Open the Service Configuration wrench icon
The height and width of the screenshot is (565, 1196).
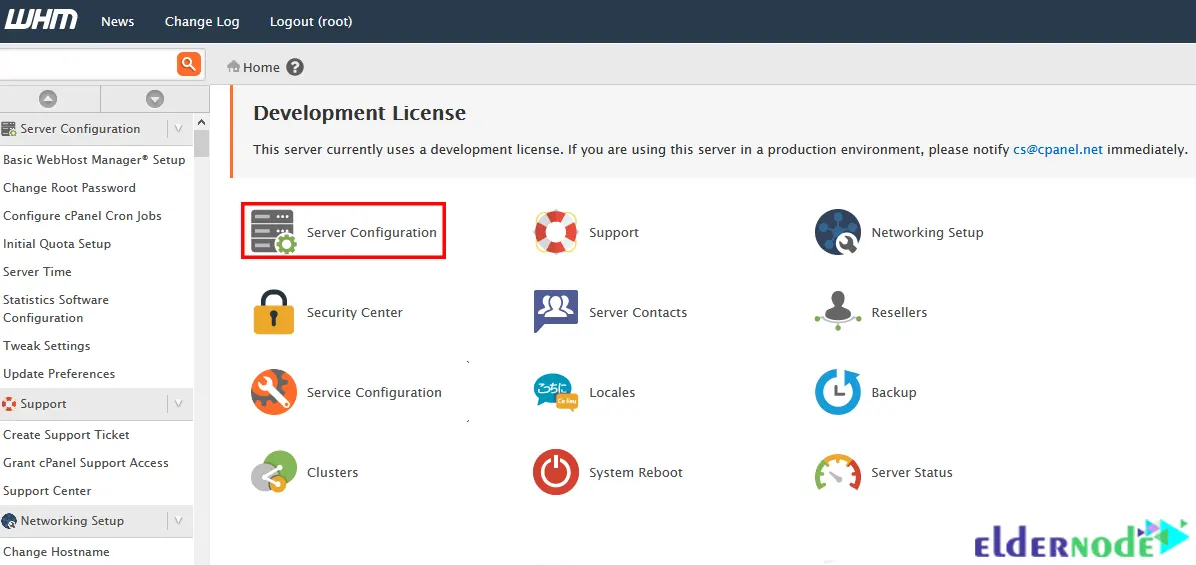273,392
